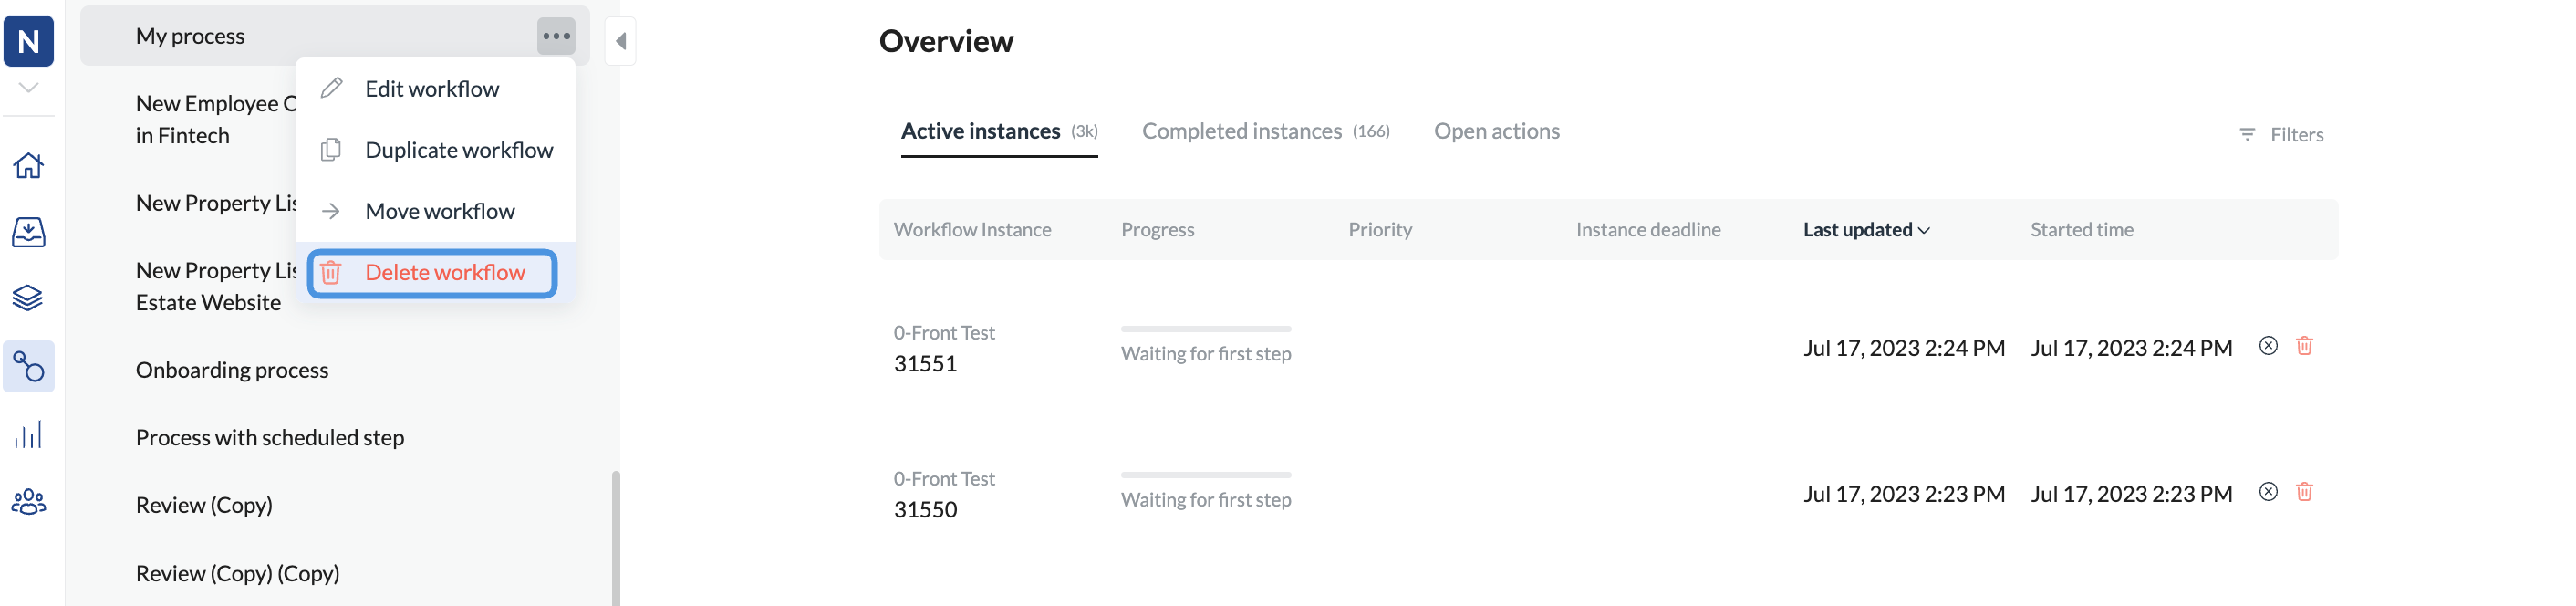This screenshot has width=2576, height=606.
Task: Open the Open actions tab
Action: 1497,130
